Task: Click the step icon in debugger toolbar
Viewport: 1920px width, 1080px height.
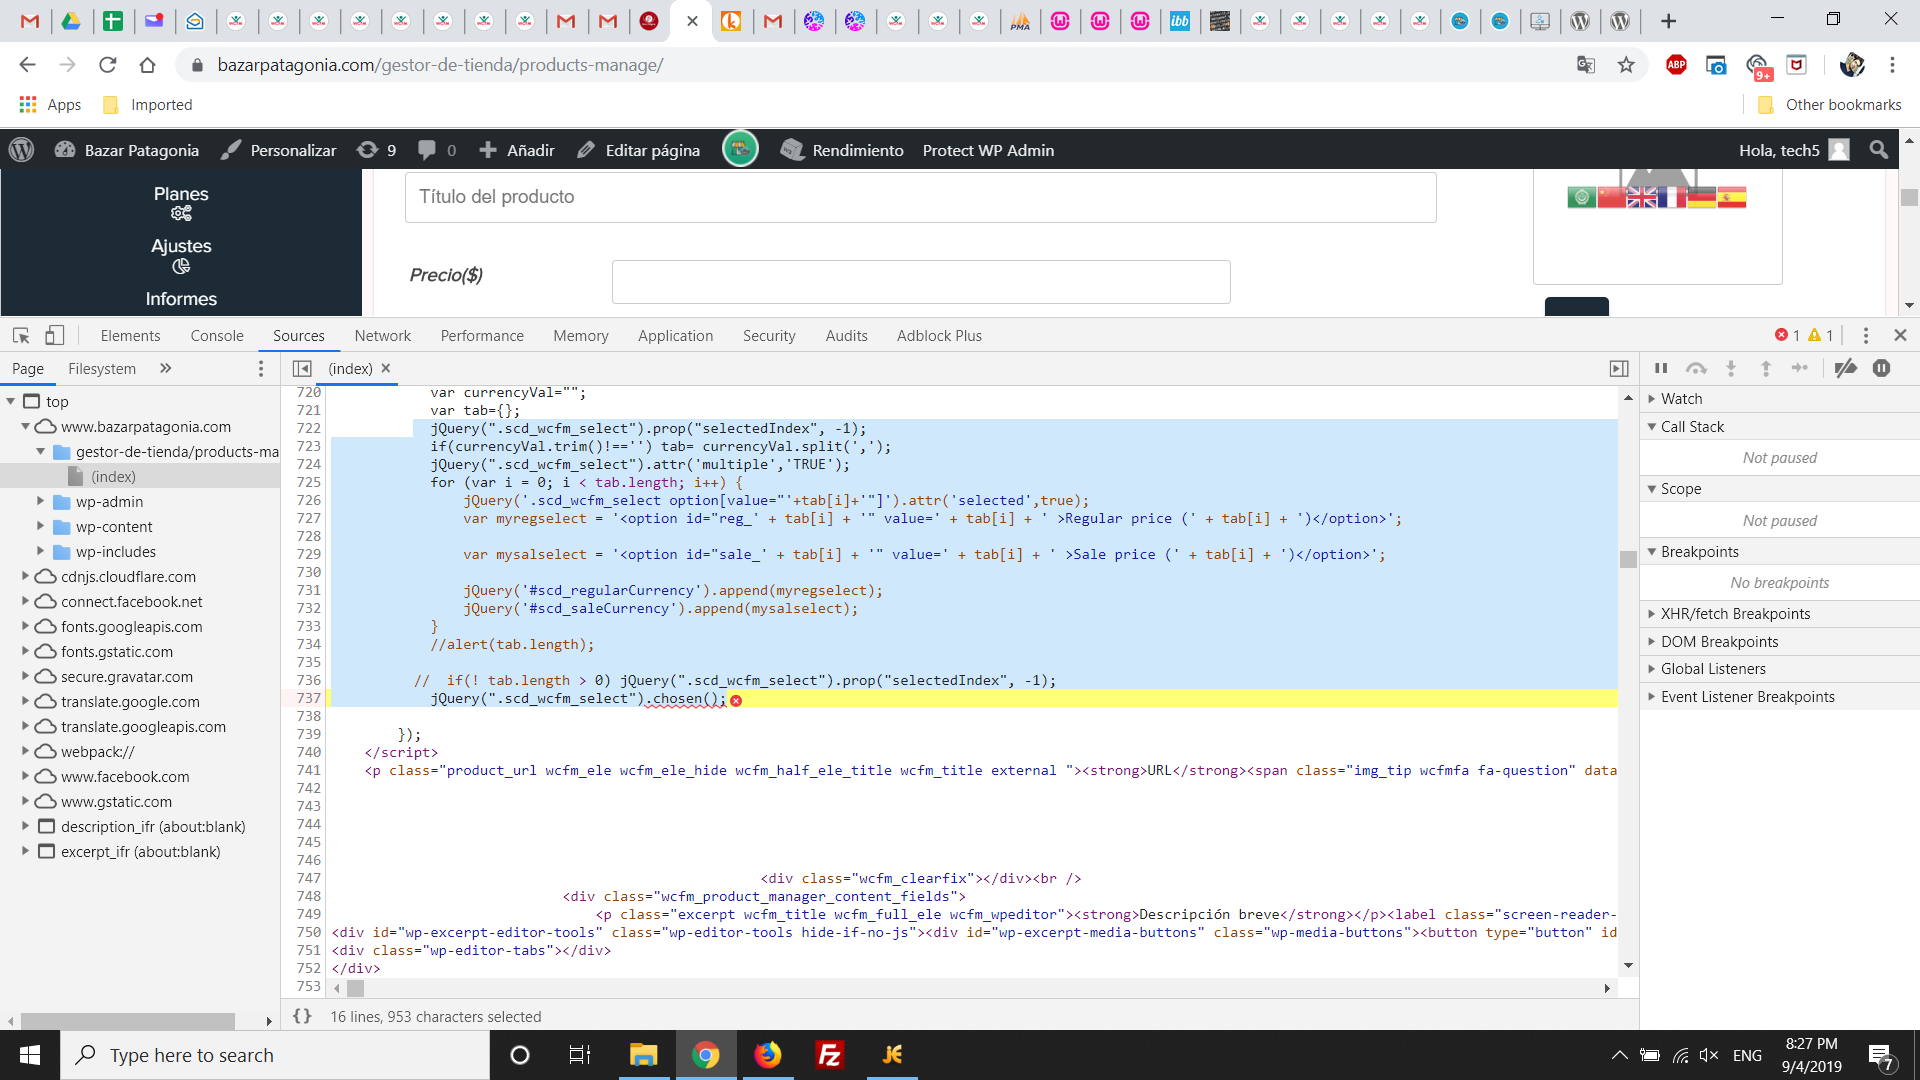Action: pos(1800,368)
